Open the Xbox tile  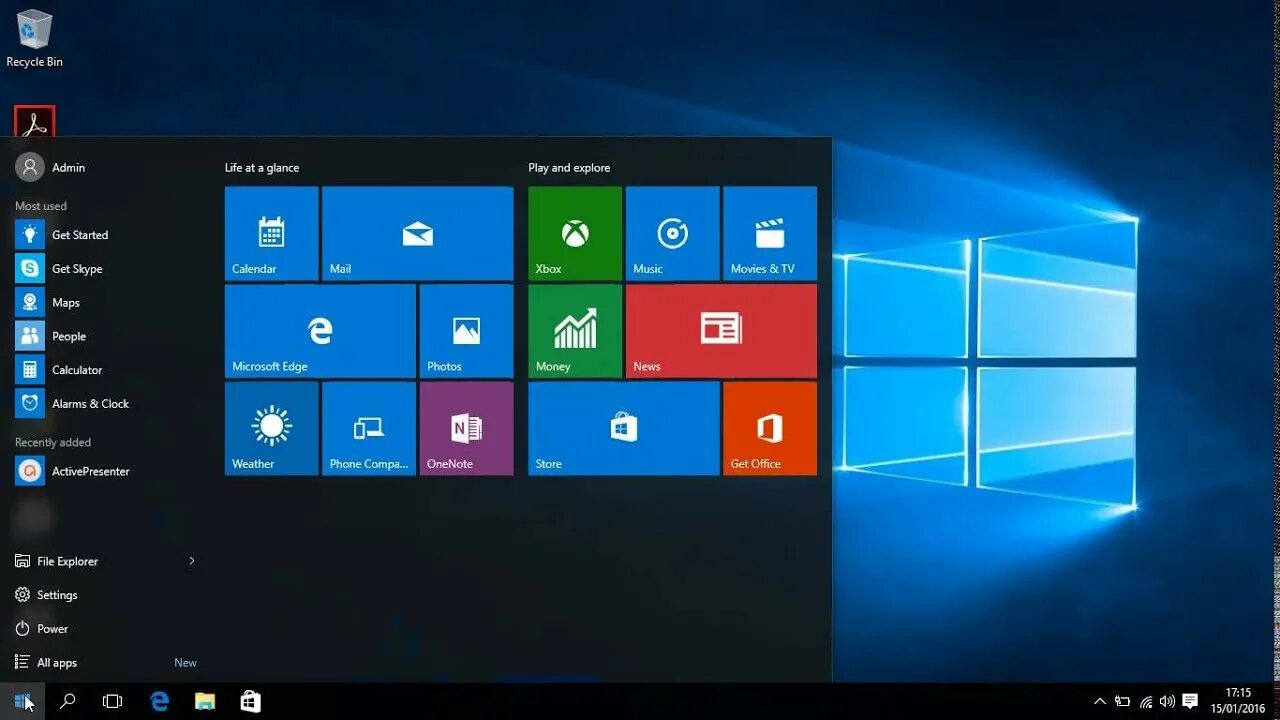(x=575, y=233)
